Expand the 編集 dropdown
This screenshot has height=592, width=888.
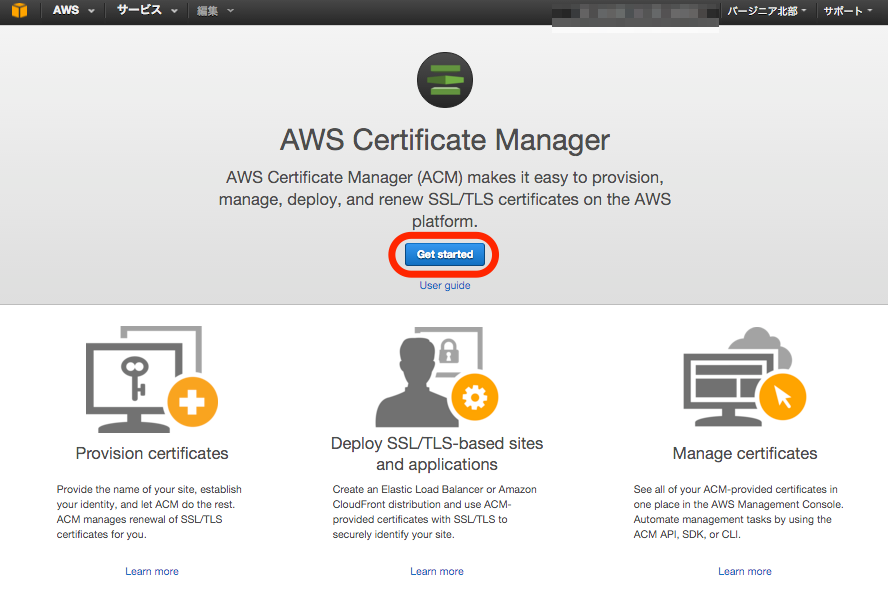pos(208,11)
